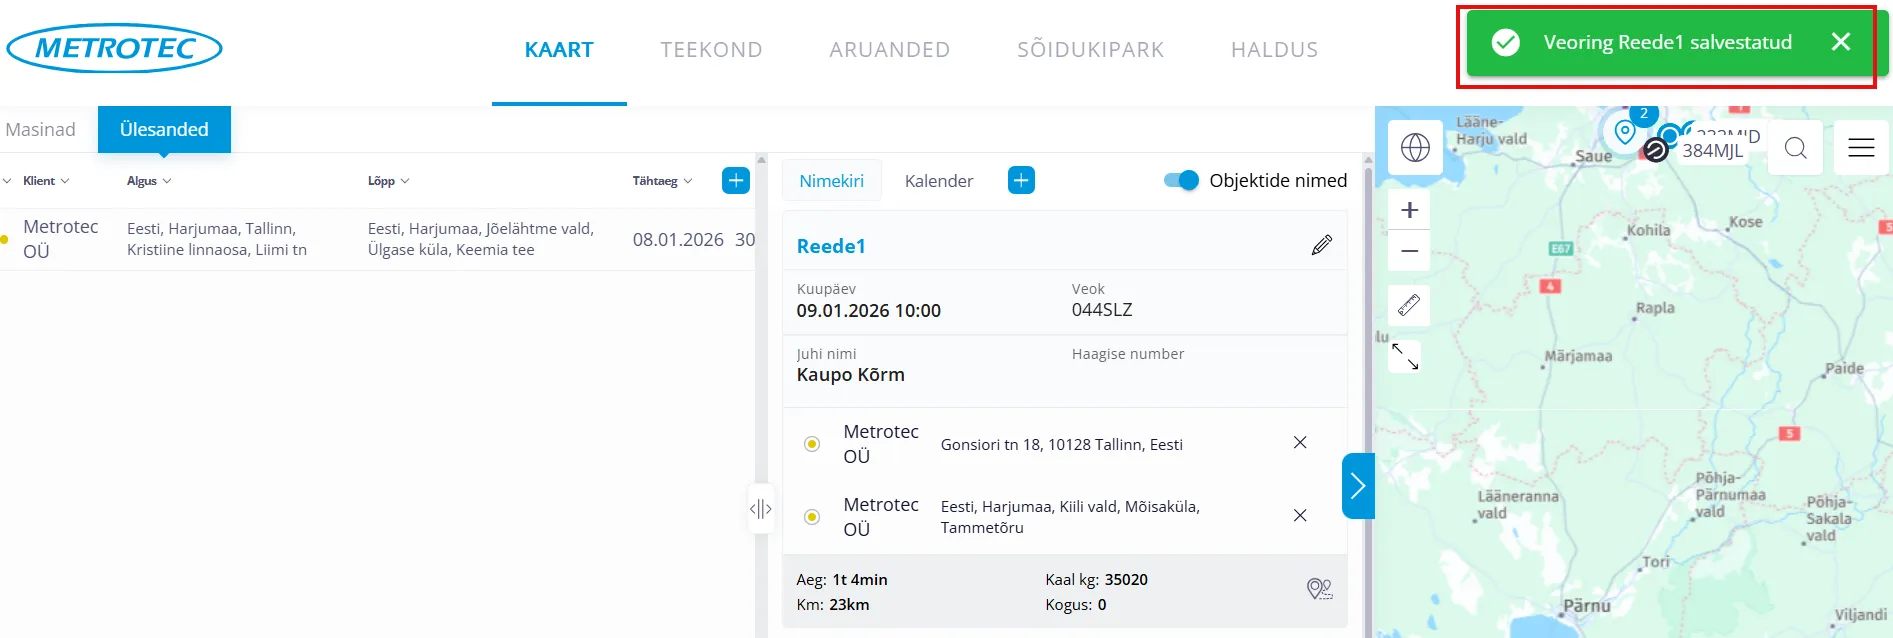Viewport: 1893px width, 638px height.
Task: Expand the map to fullscreen
Action: point(1405,357)
